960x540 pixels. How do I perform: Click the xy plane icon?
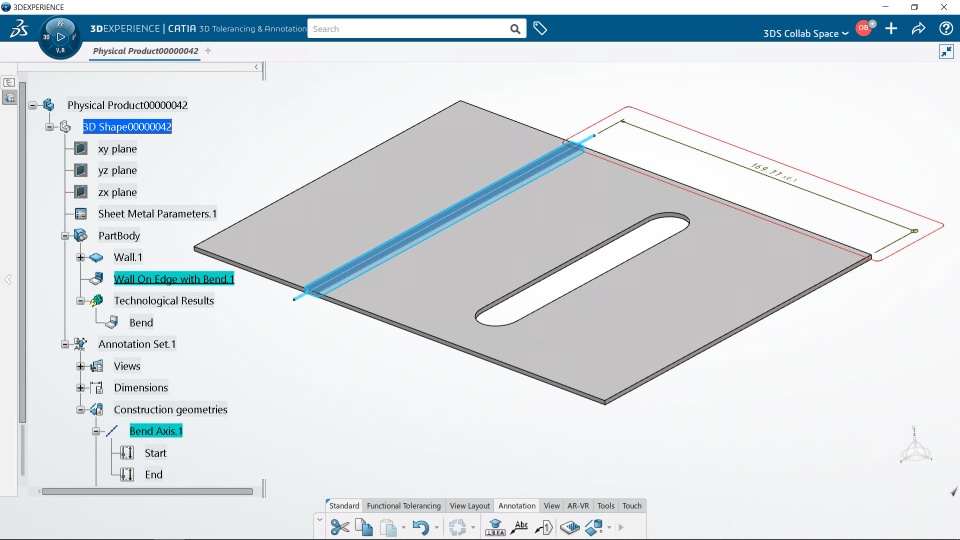coord(81,149)
